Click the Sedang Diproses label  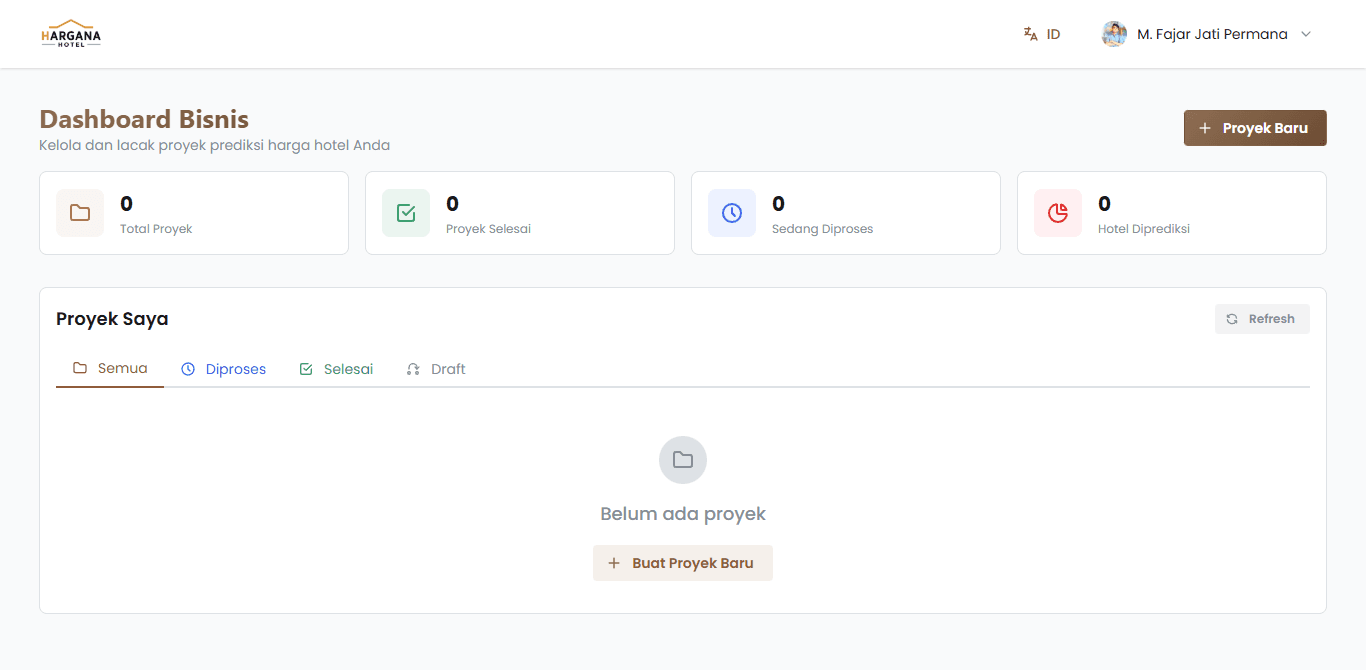coord(822,229)
